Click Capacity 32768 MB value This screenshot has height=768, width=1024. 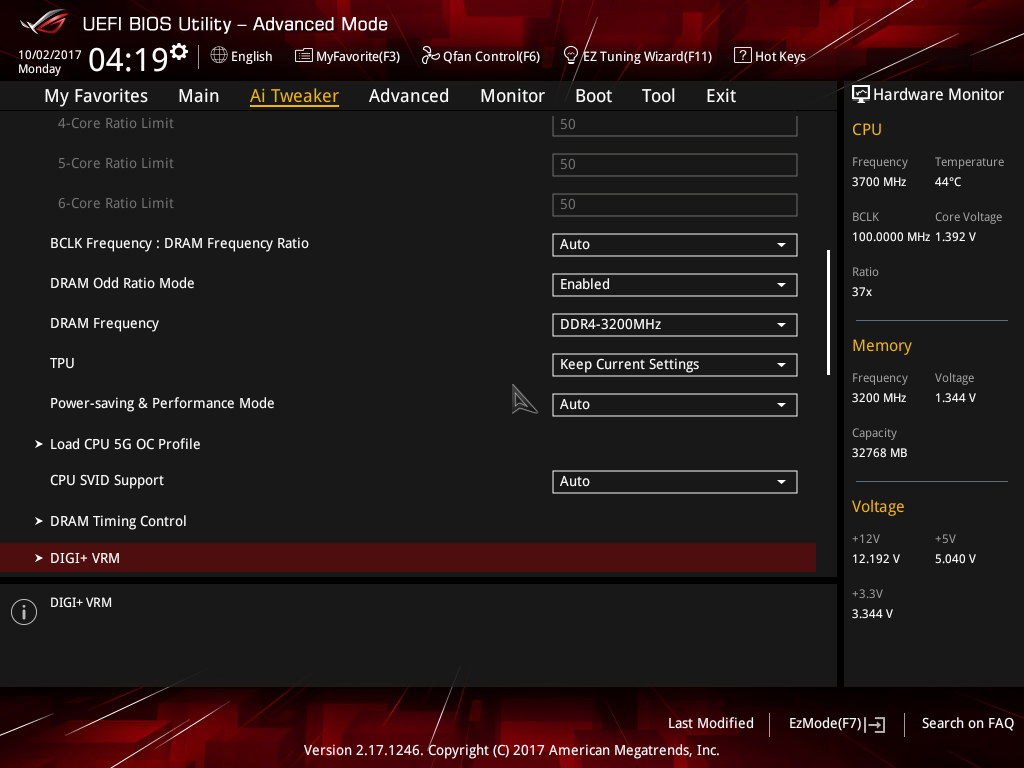coord(879,453)
